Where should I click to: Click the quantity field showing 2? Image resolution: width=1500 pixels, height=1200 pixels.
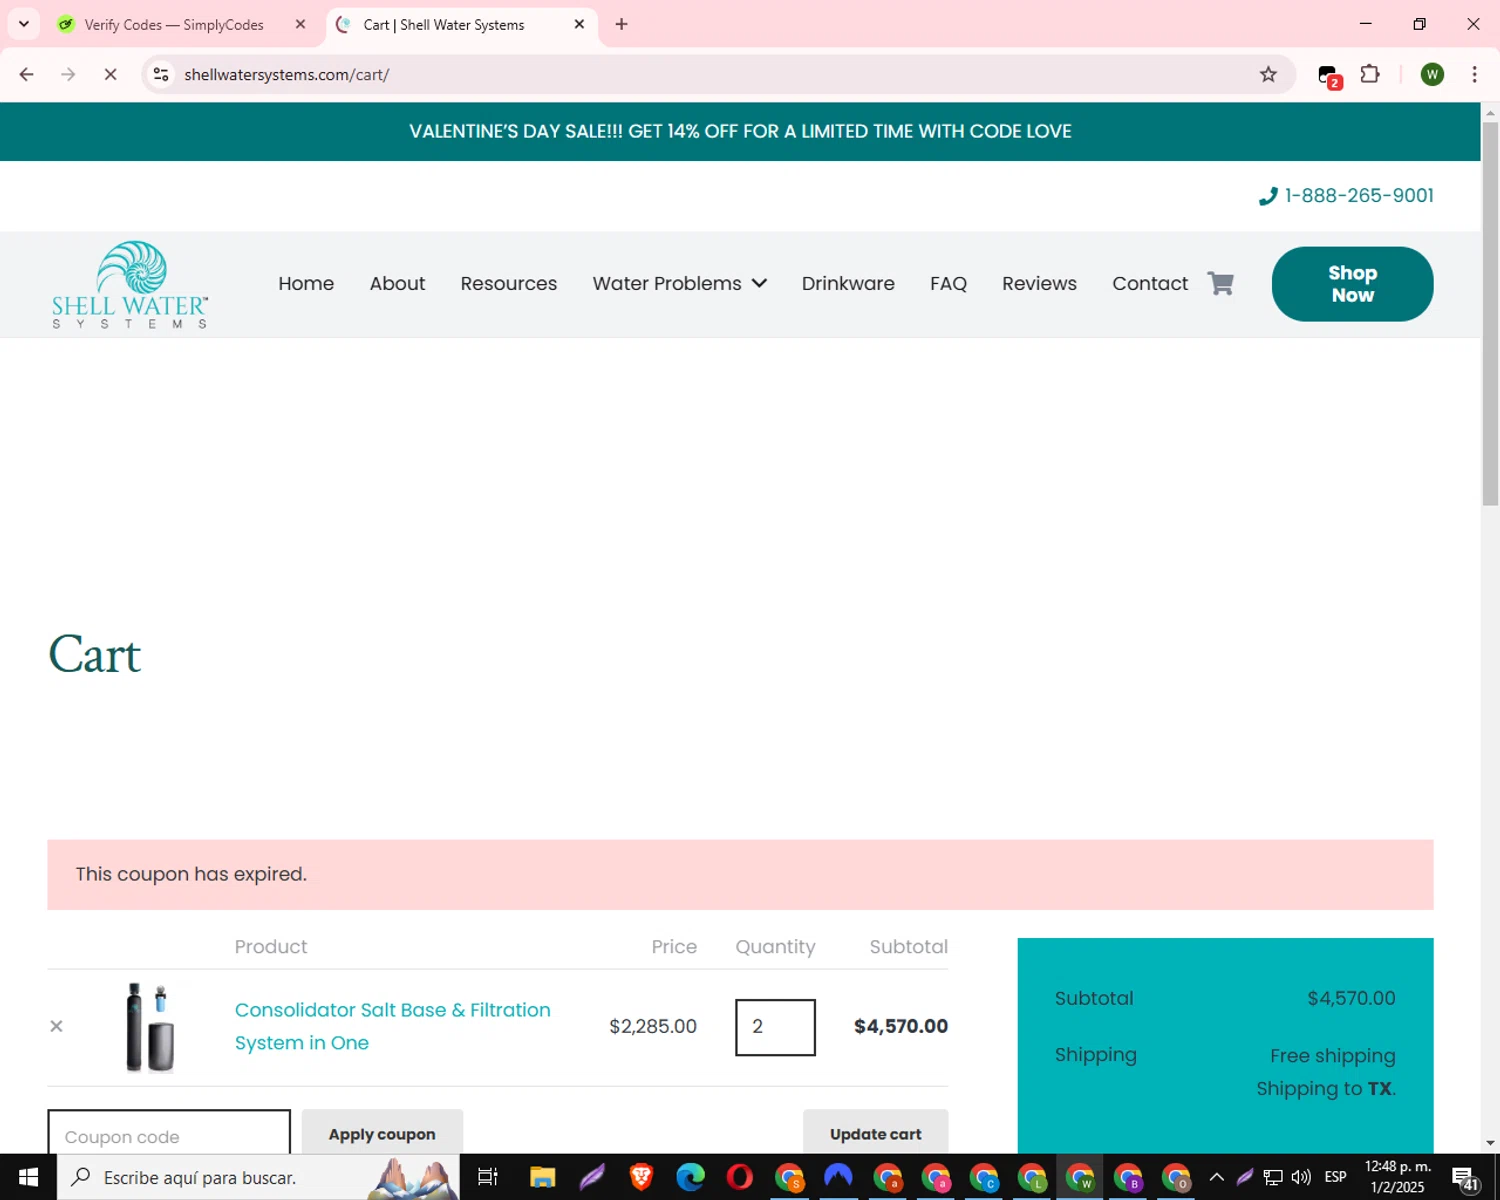point(775,1027)
